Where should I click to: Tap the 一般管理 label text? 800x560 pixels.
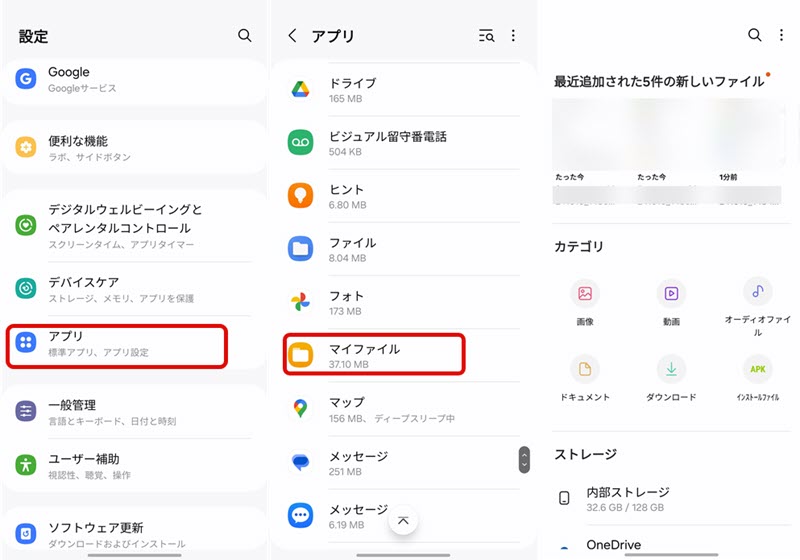coord(72,405)
